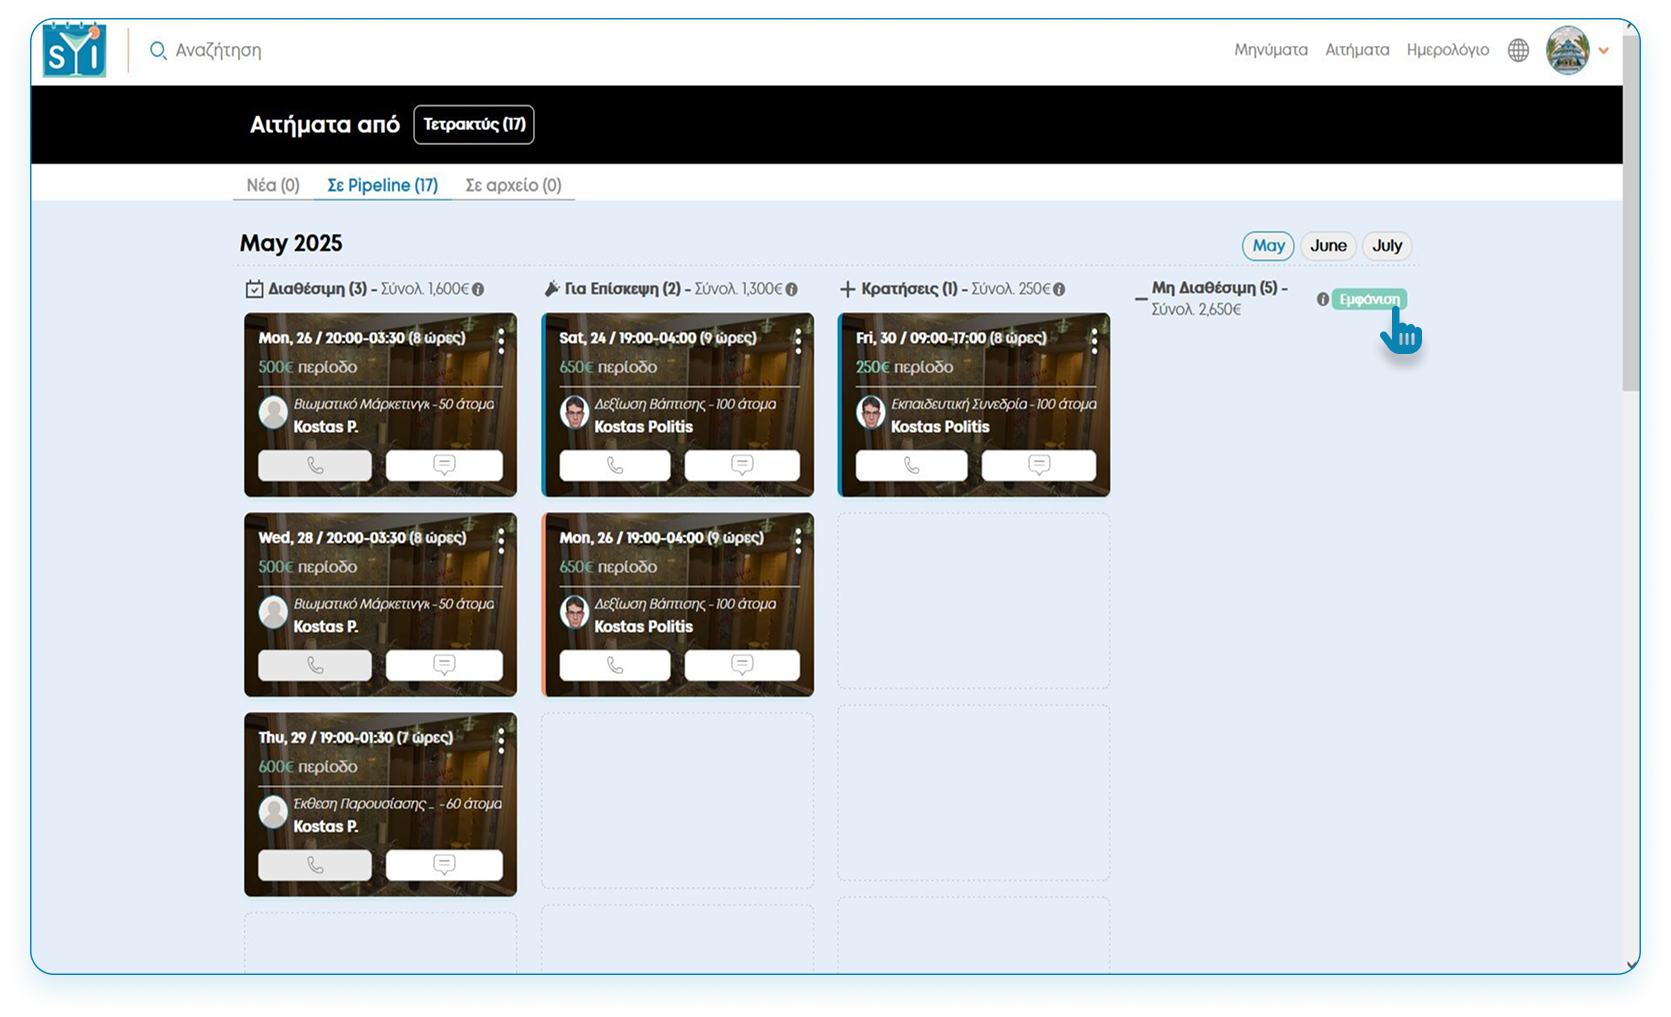Select the June month filter

tap(1328, 246)
